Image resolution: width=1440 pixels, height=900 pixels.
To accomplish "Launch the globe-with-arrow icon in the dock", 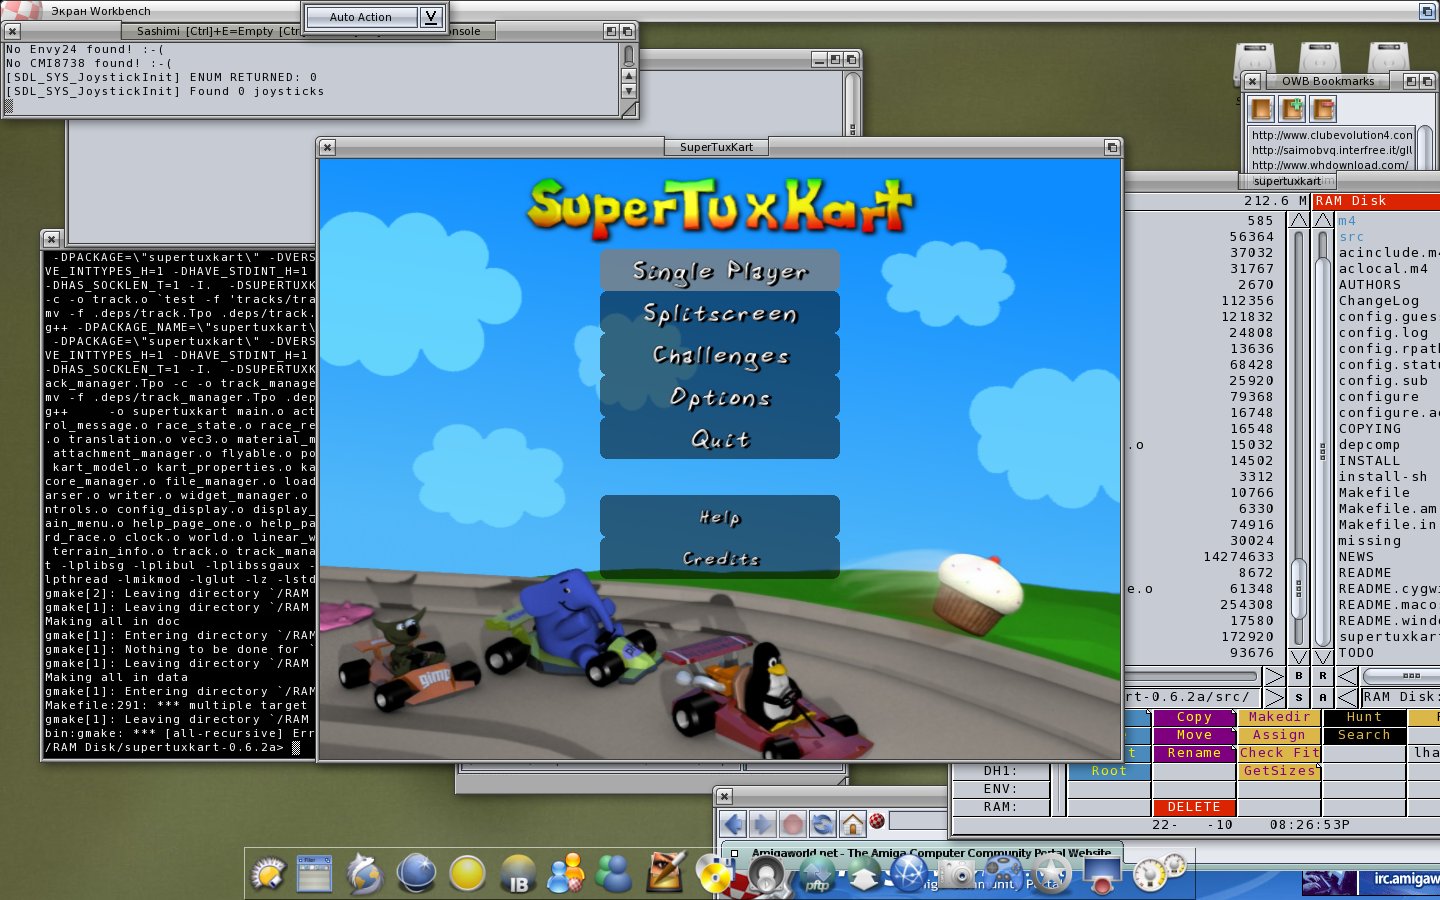I will [365, 874].
